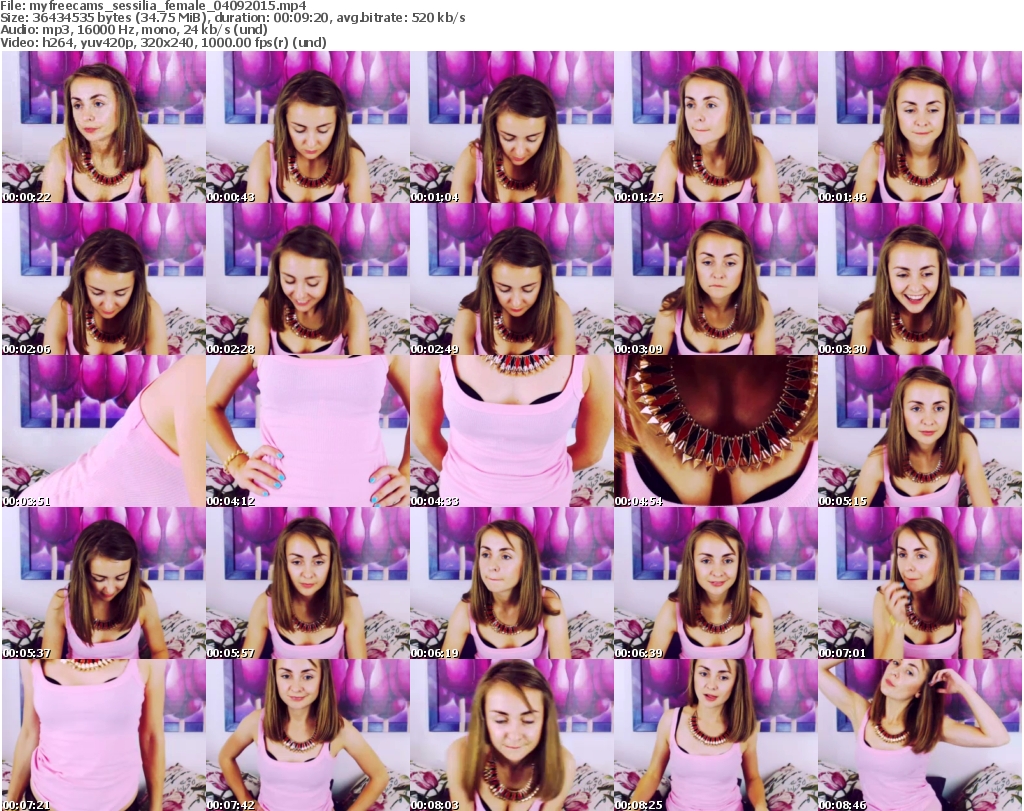Choose the frame at 00:03:09
The width and height of the screenshot is (1024, 811).
[716, 279]
